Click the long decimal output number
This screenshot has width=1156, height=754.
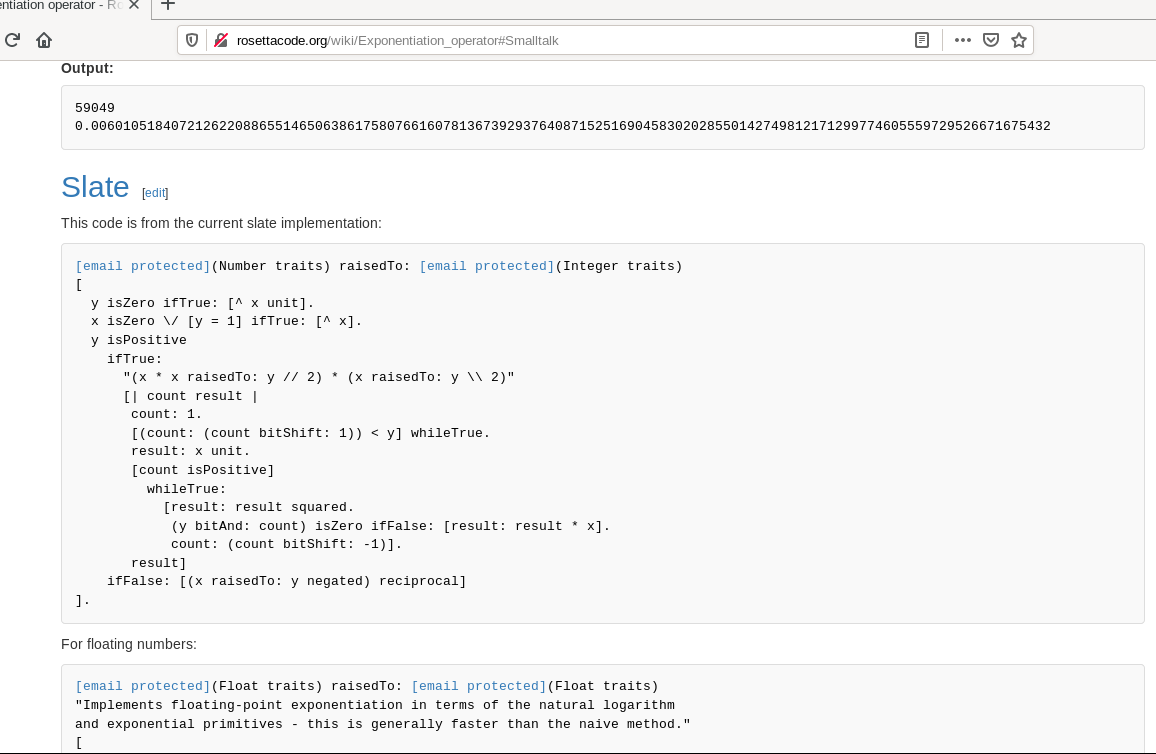pyautogui.click(x=562, y=126)
